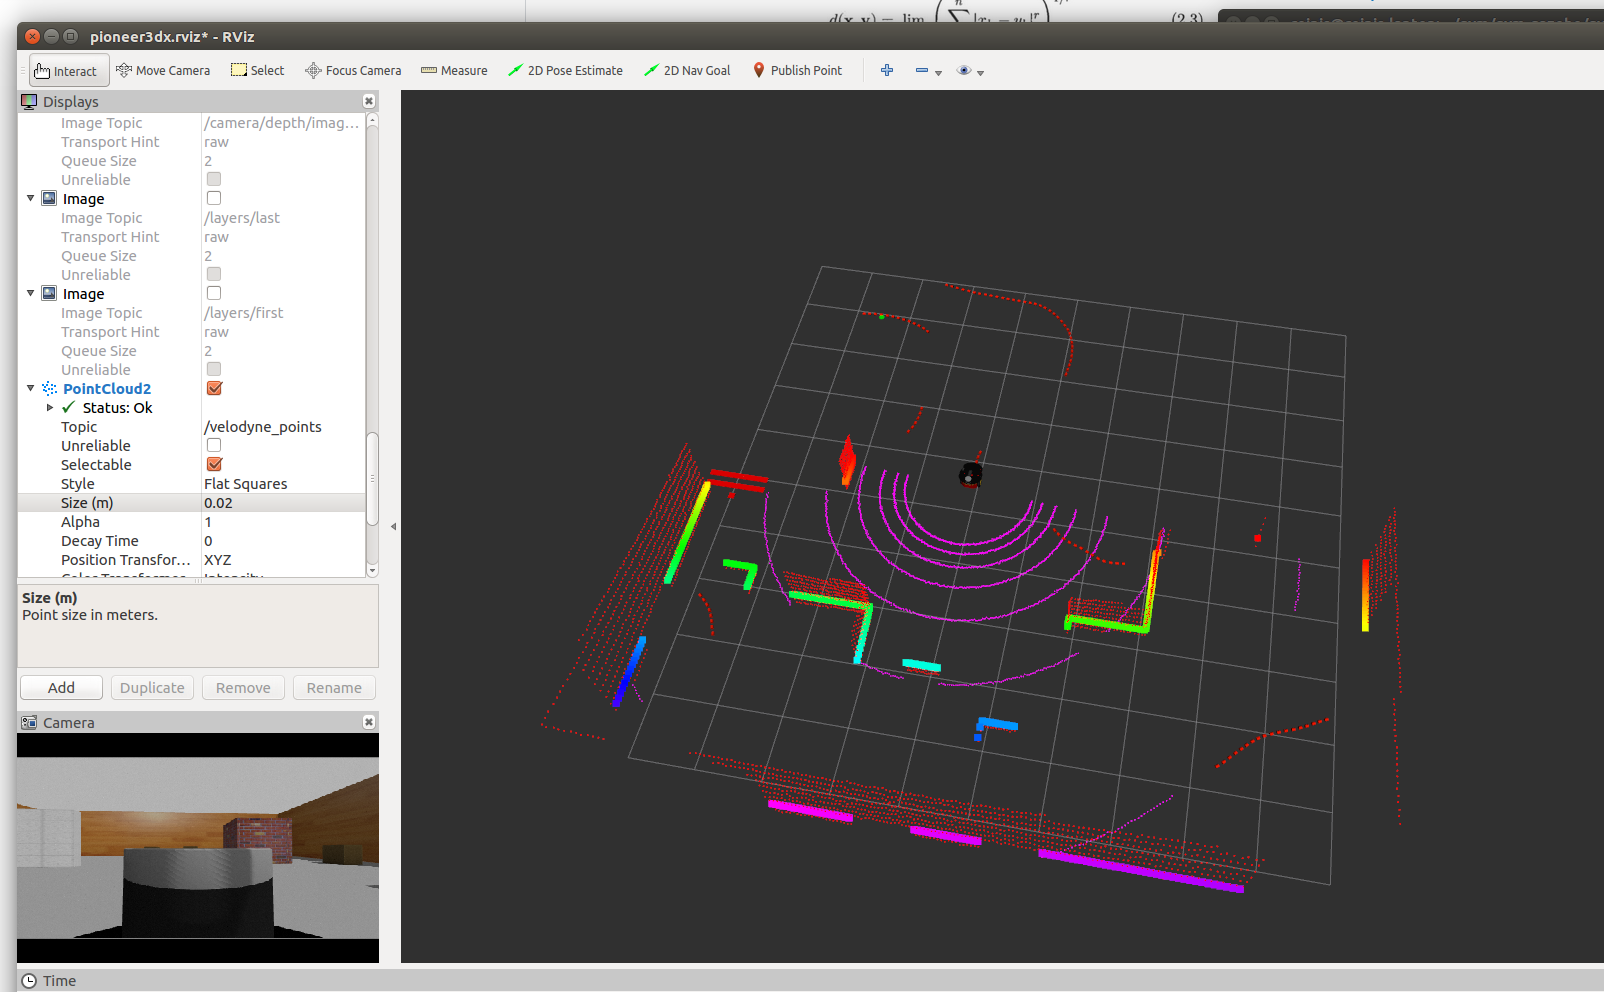The height and width of the screenshot is (992, 1604).
Task: Expand the Status: Ok tree item
Action: [50, 408]
